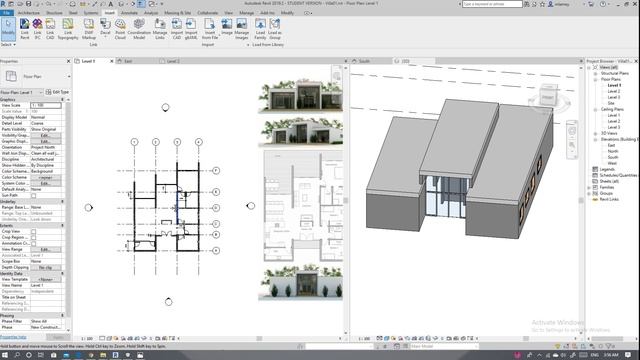This screenshot has width=640, height=360.
Task: Toggle the Sun Path checkbox
Action: point(34,196)
